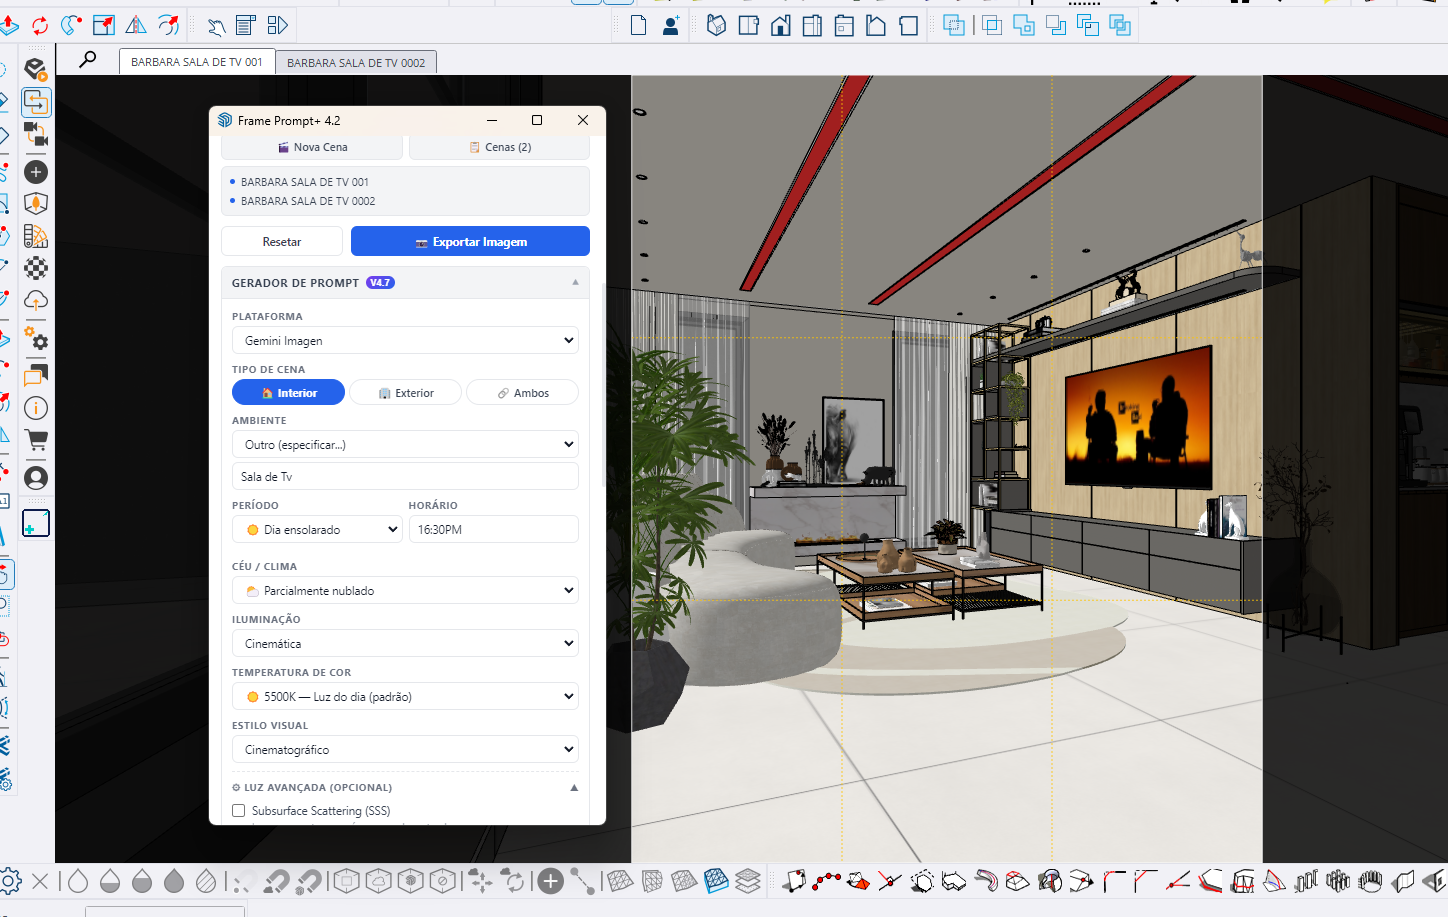
Task: Edit the Sala de Tv ambiente text field
Action: 405,476
